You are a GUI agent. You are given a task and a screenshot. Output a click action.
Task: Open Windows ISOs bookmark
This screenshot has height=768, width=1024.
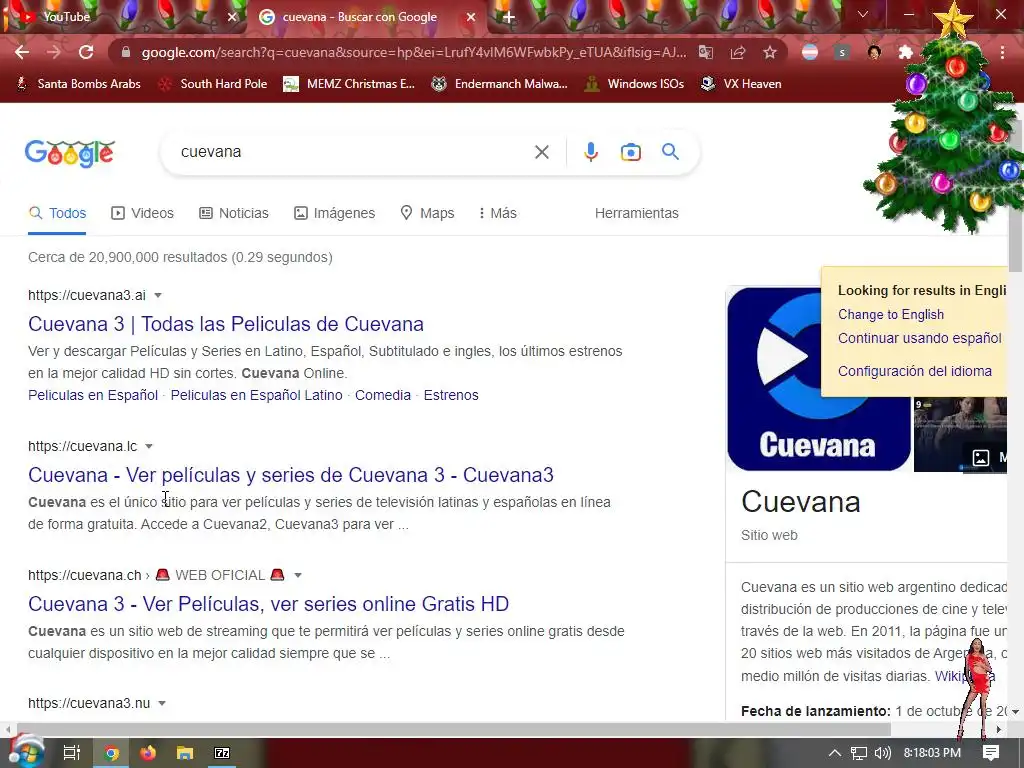point(634,84)
